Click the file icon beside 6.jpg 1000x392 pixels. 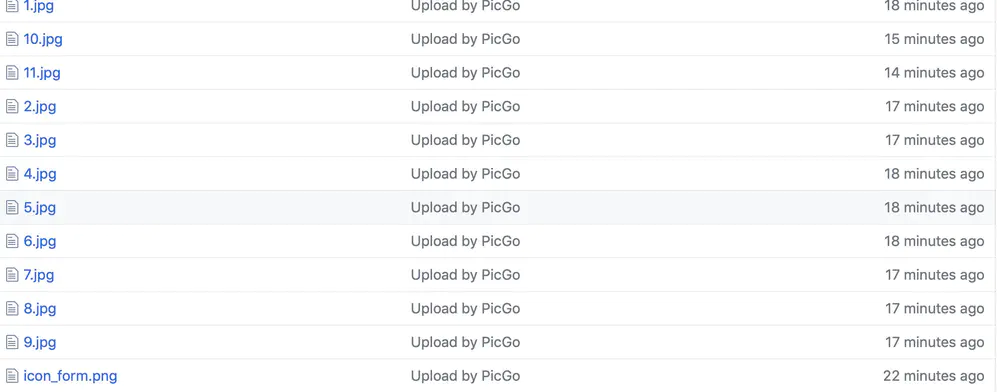coord(12,241)
